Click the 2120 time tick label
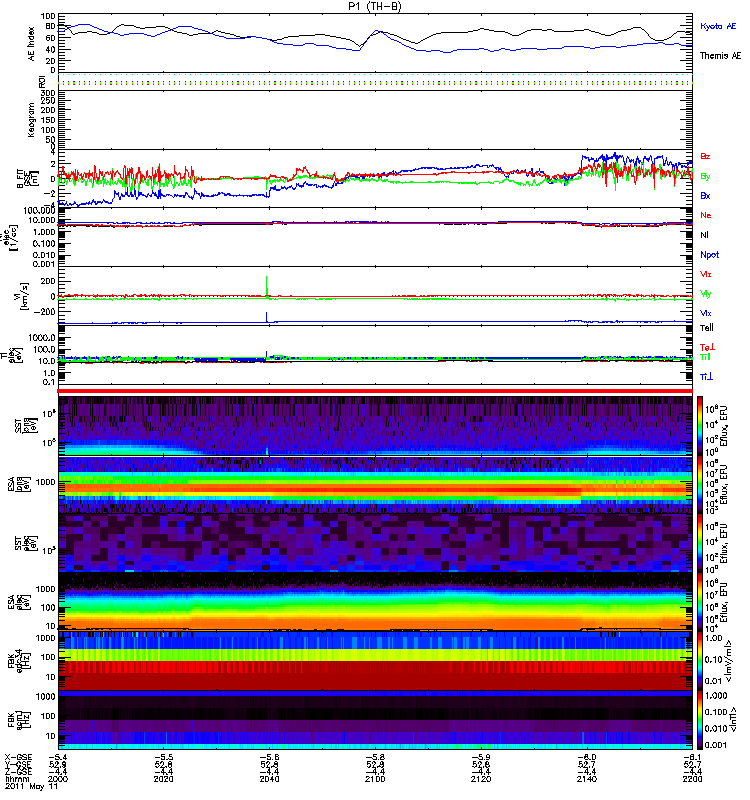The image size is (750, 800). (x=481, y=779)
